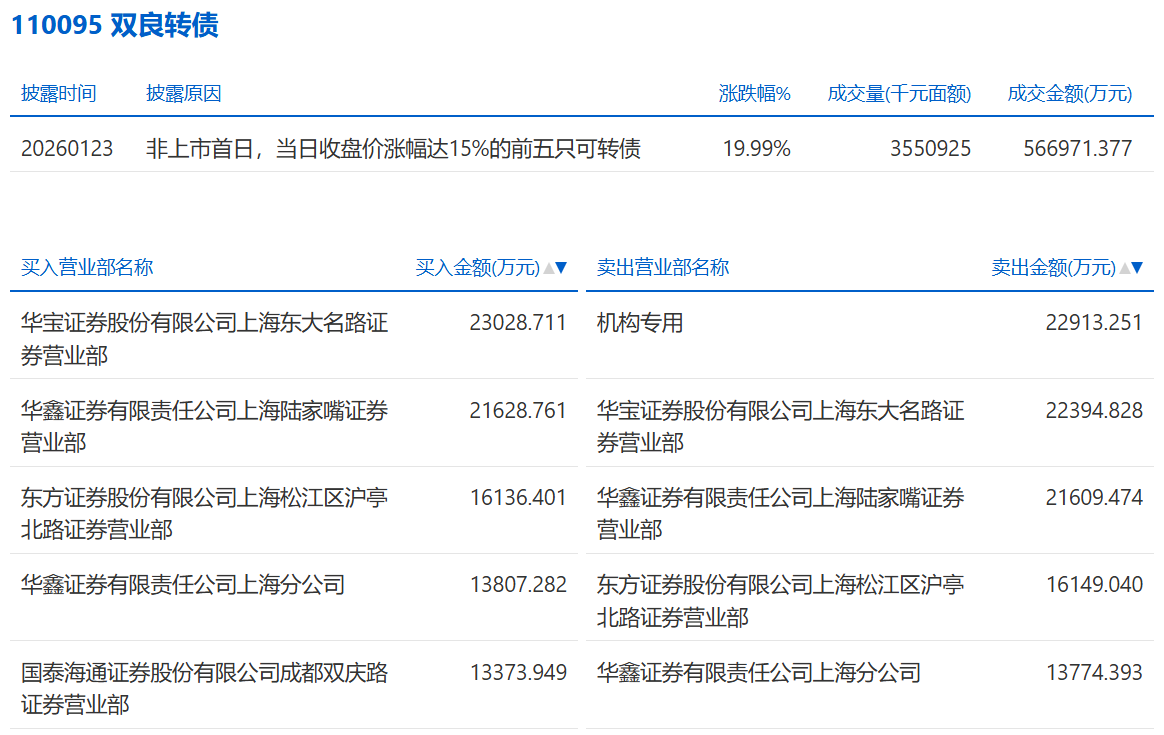Viewport: 1164px width, 735px height.
Task: Click the 卖出营业部名称 column header
Action: point(663,268)
